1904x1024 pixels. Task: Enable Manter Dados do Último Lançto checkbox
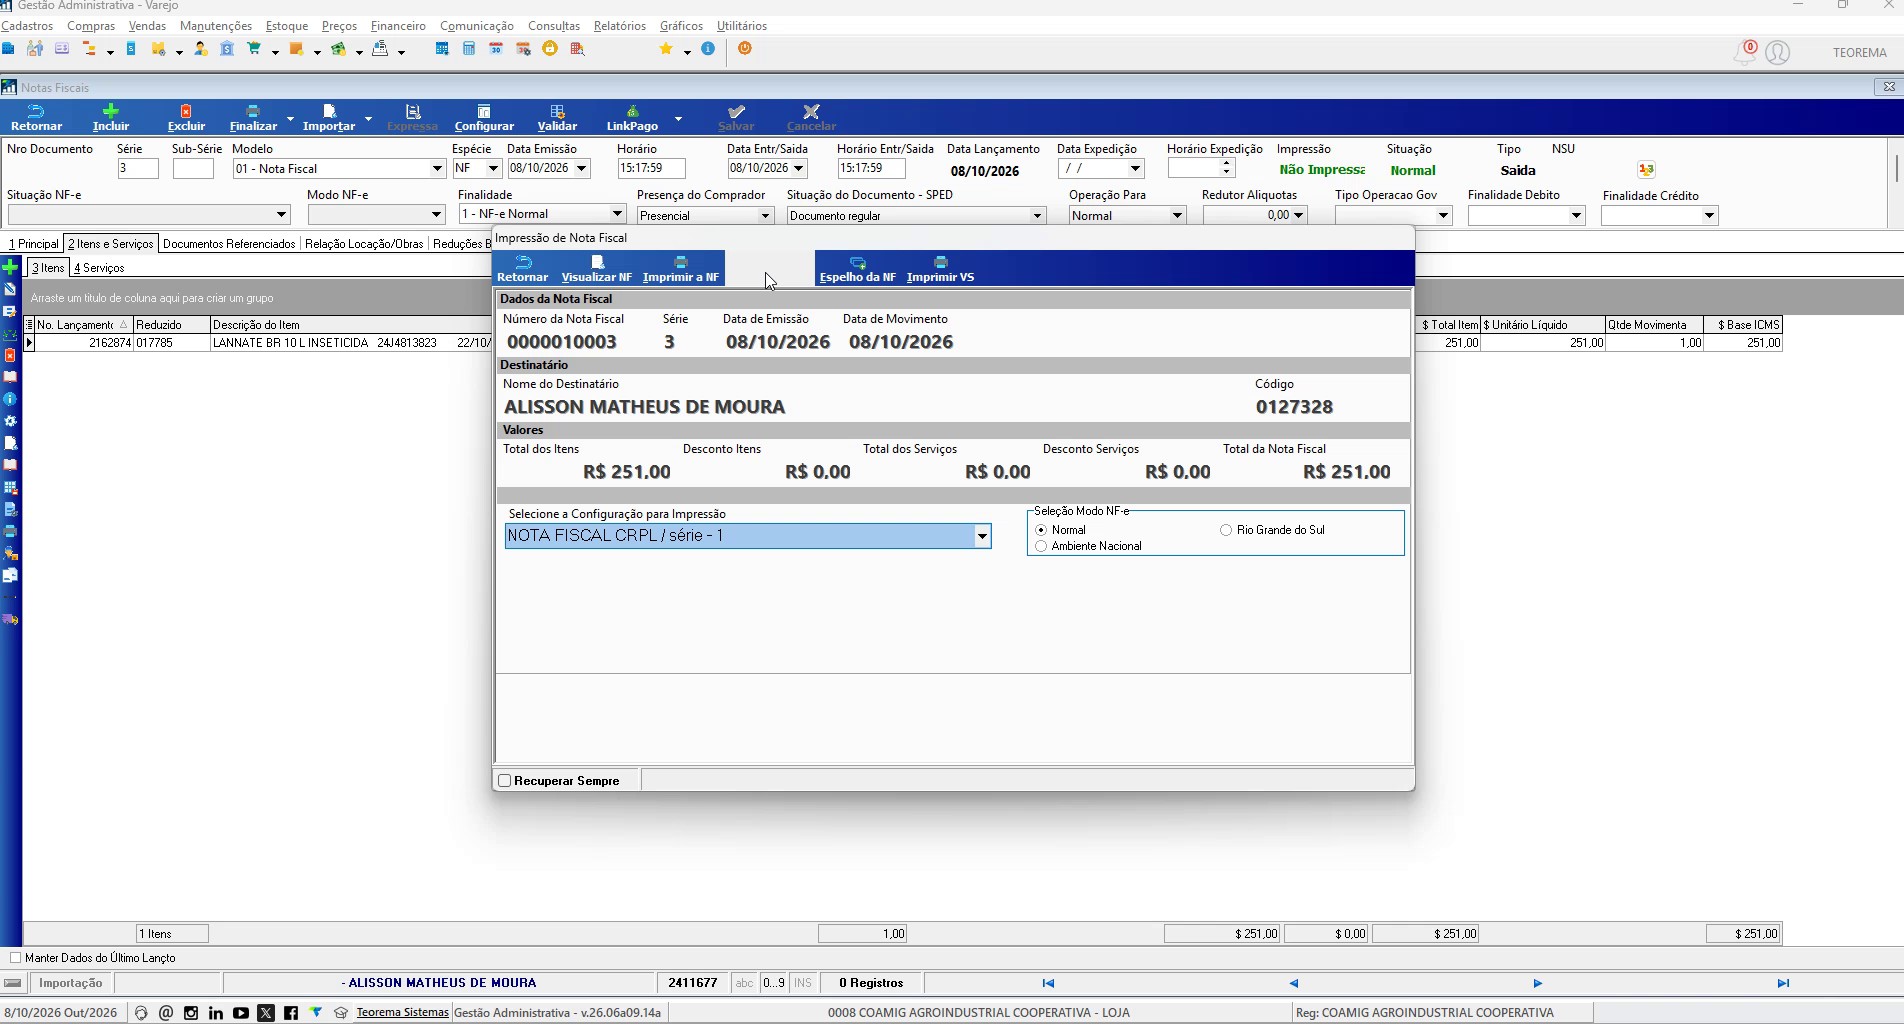click(15, 958)
